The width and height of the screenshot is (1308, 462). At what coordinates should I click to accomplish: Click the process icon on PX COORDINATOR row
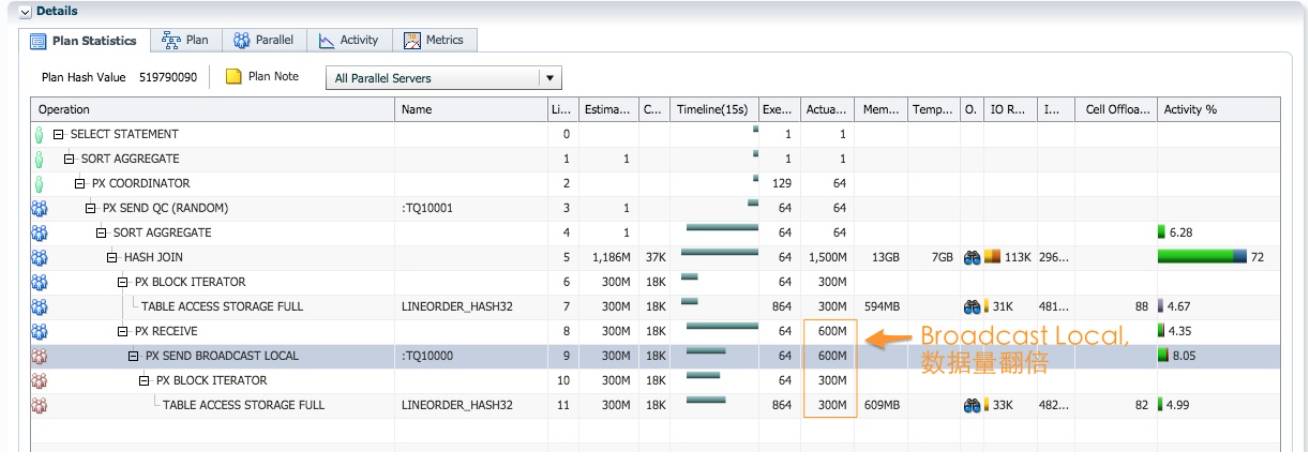[x=40, y=184]
